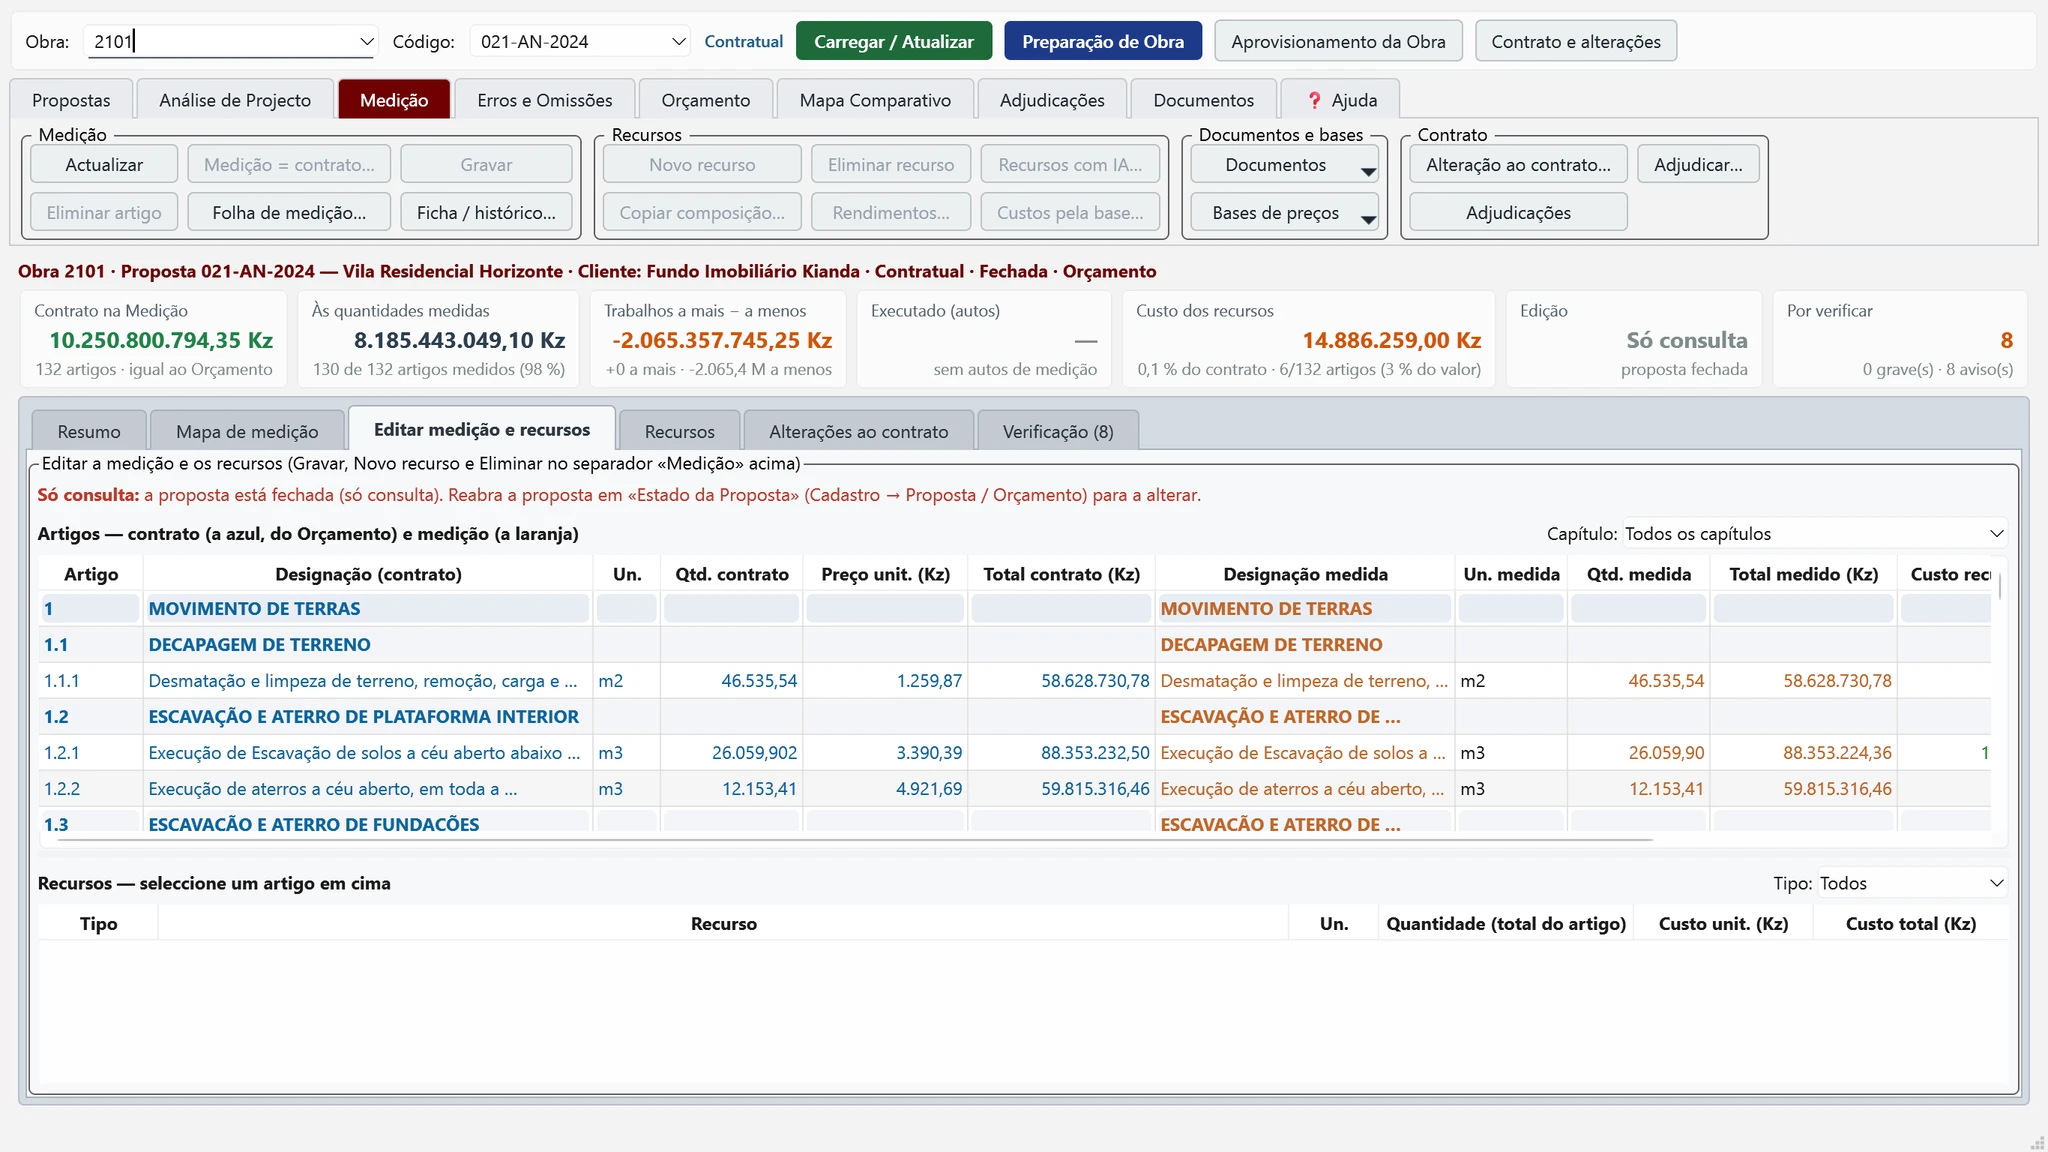Click the Qtd. contrato value 12.153,41
This screenshot has height=1152, width=2048.
pyautogui.click(x=731, y=789)
